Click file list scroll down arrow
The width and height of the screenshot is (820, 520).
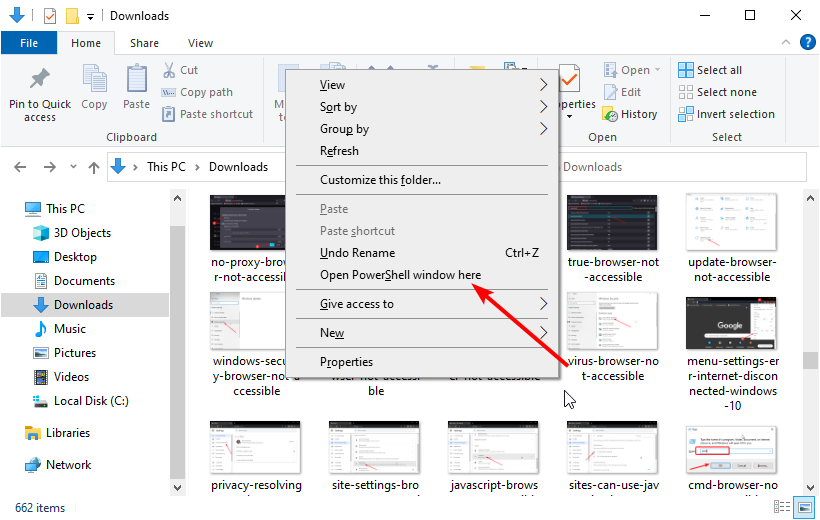[810, 488]
